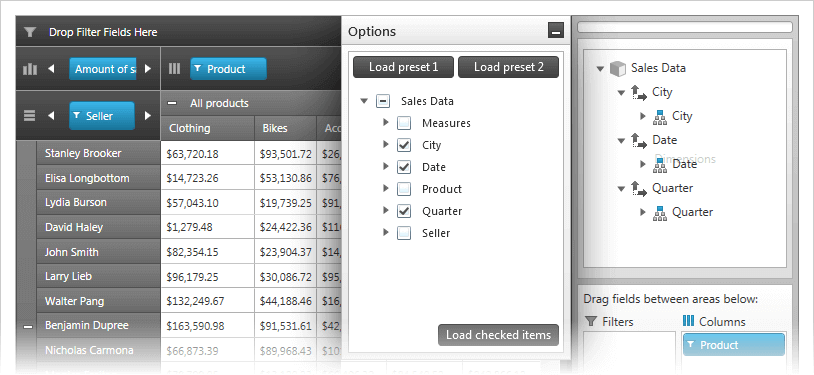Image resolution: width=814 pixels, height=375 pixels.
Task: Click the Columns icon in field areas
Action: coord(688,321)
